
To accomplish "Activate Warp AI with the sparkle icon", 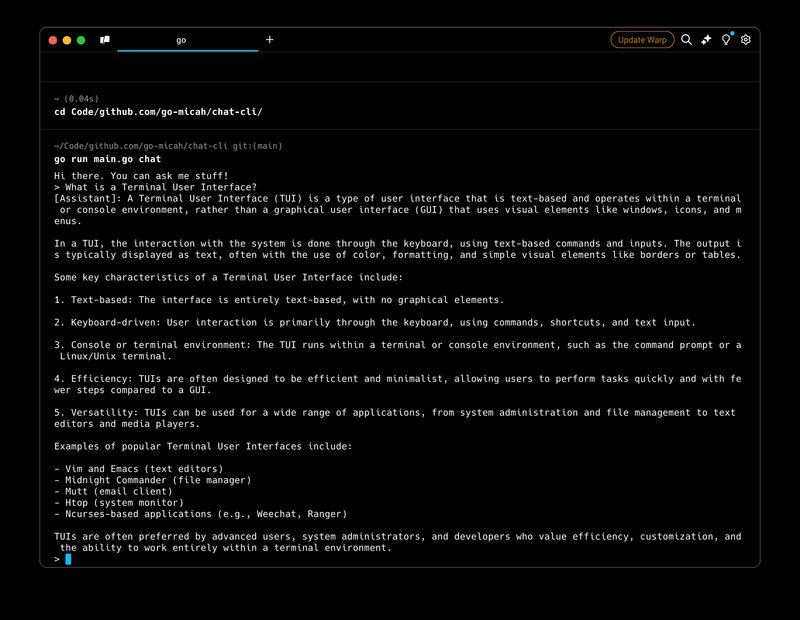I will click(x=706, y=39).
